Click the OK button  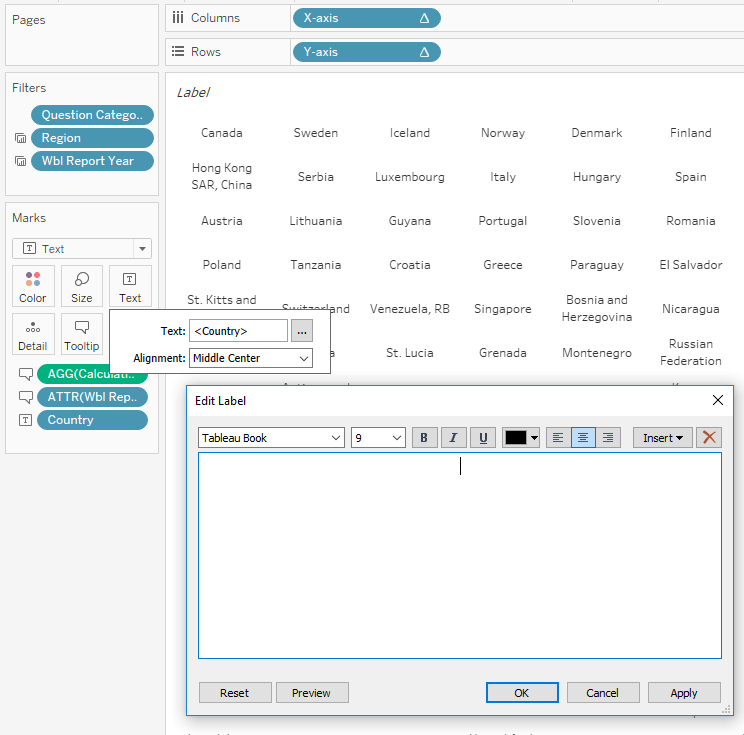tap(522, 692)
